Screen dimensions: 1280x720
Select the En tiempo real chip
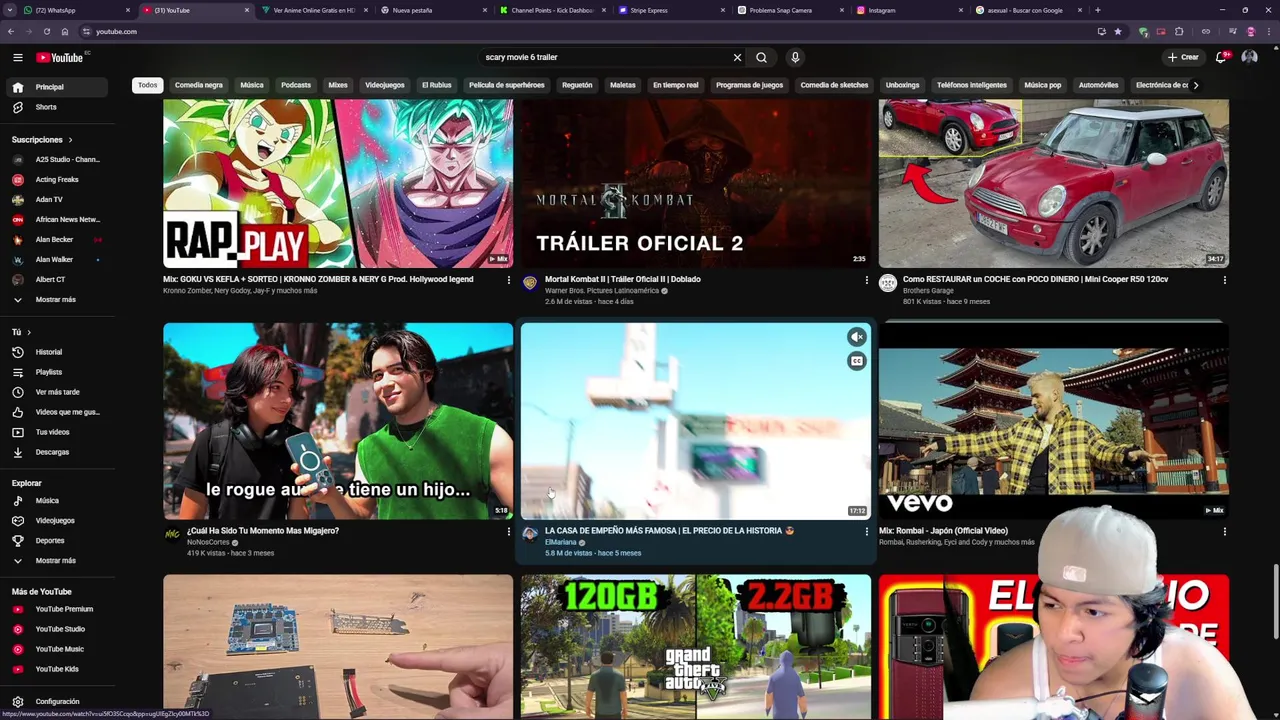[676, 85]
